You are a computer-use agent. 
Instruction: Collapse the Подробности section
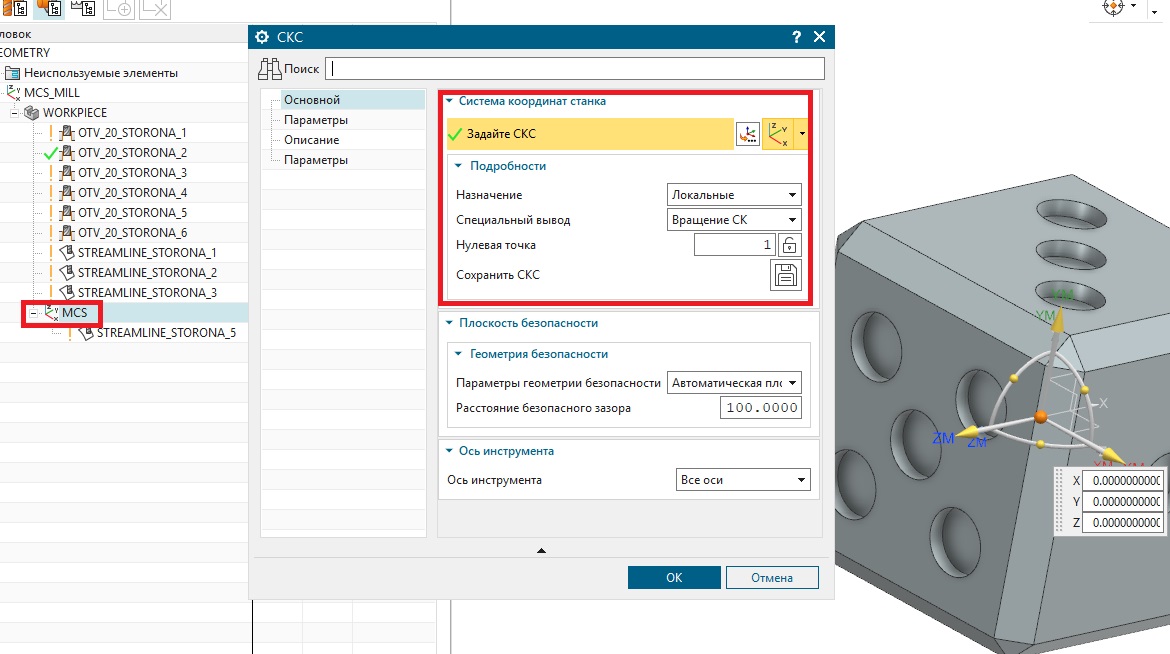click(459, 166)
